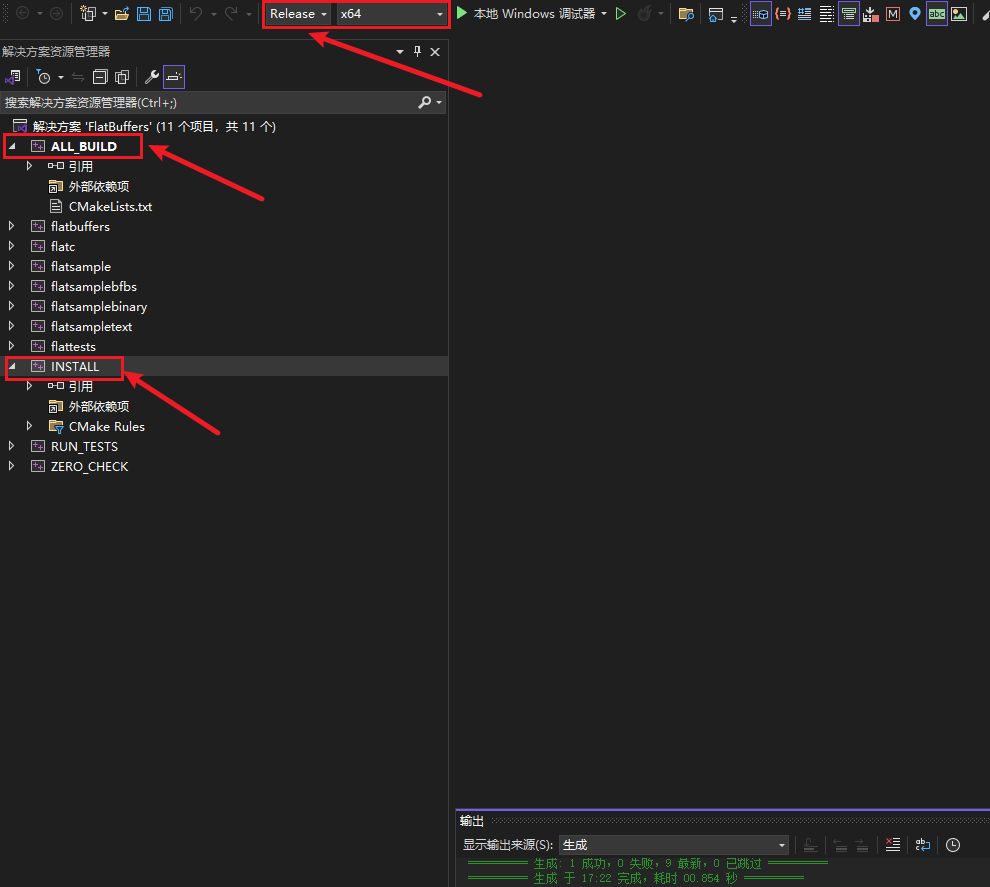This screenshot has width=990, height=887.
Task: Click the 输出 Output panel title
Action: click(x=472, y=821)
